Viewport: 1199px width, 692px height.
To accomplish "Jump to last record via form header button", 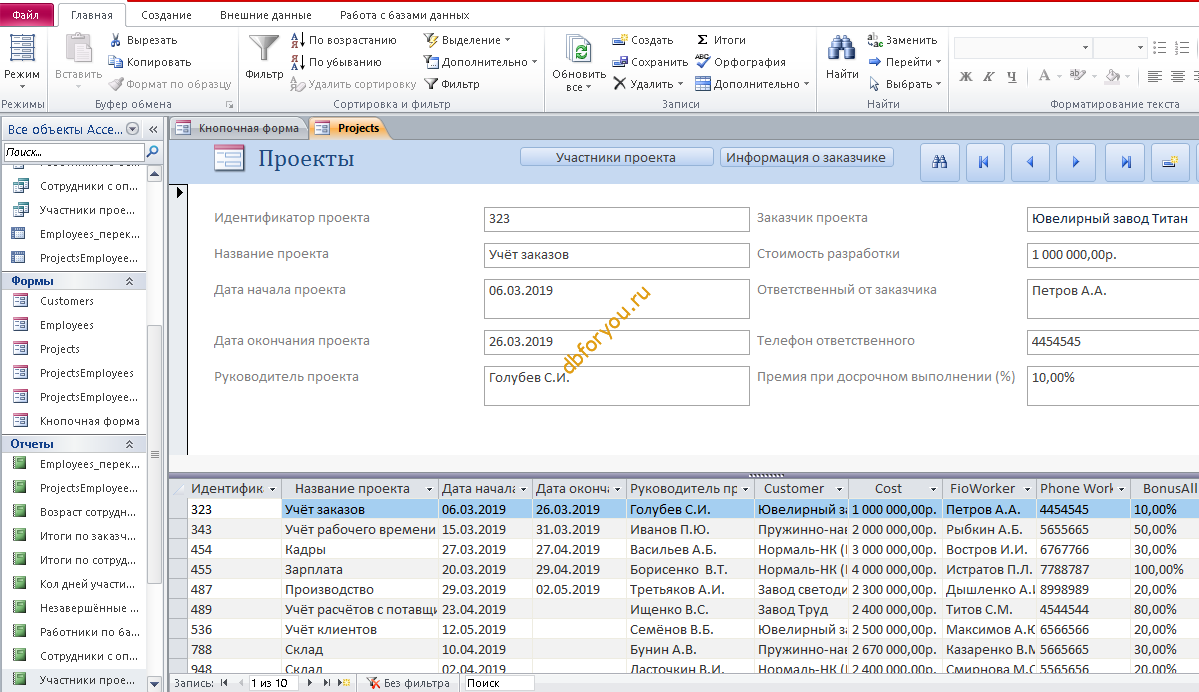I will pyautogui.click(x=1126, y=162).
